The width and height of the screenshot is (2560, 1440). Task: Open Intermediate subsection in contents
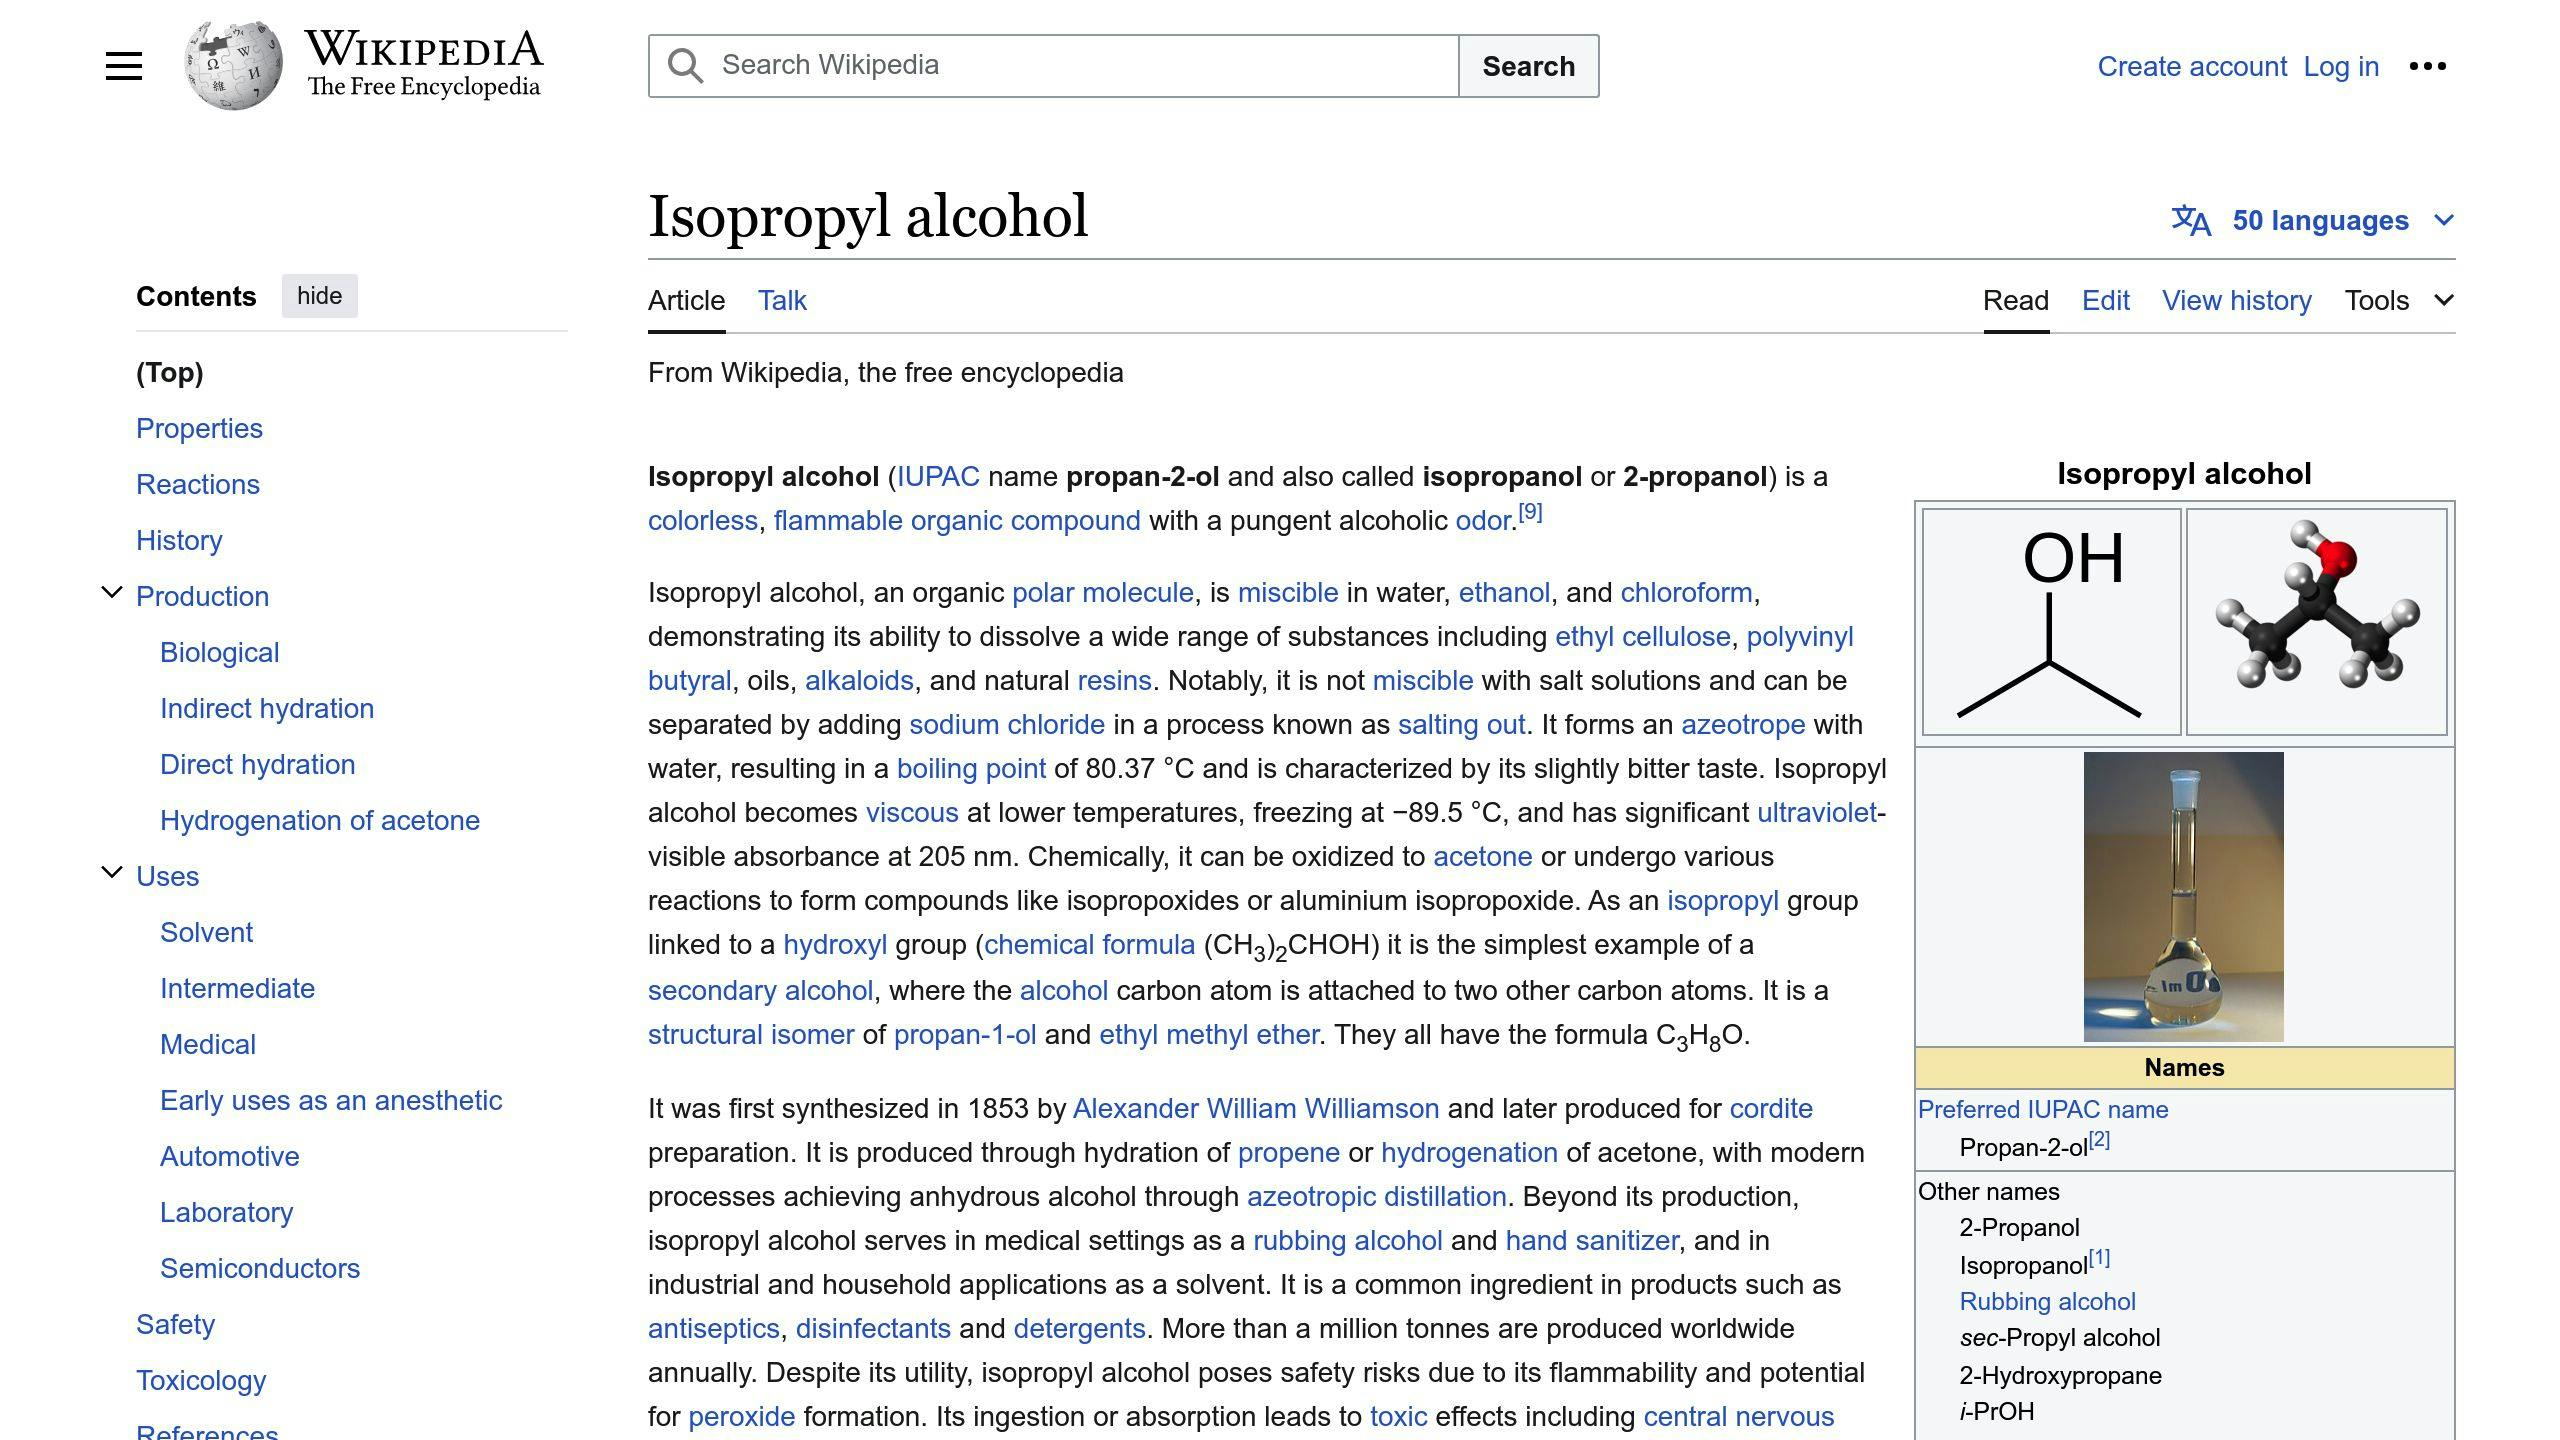(x=237, y=988)
